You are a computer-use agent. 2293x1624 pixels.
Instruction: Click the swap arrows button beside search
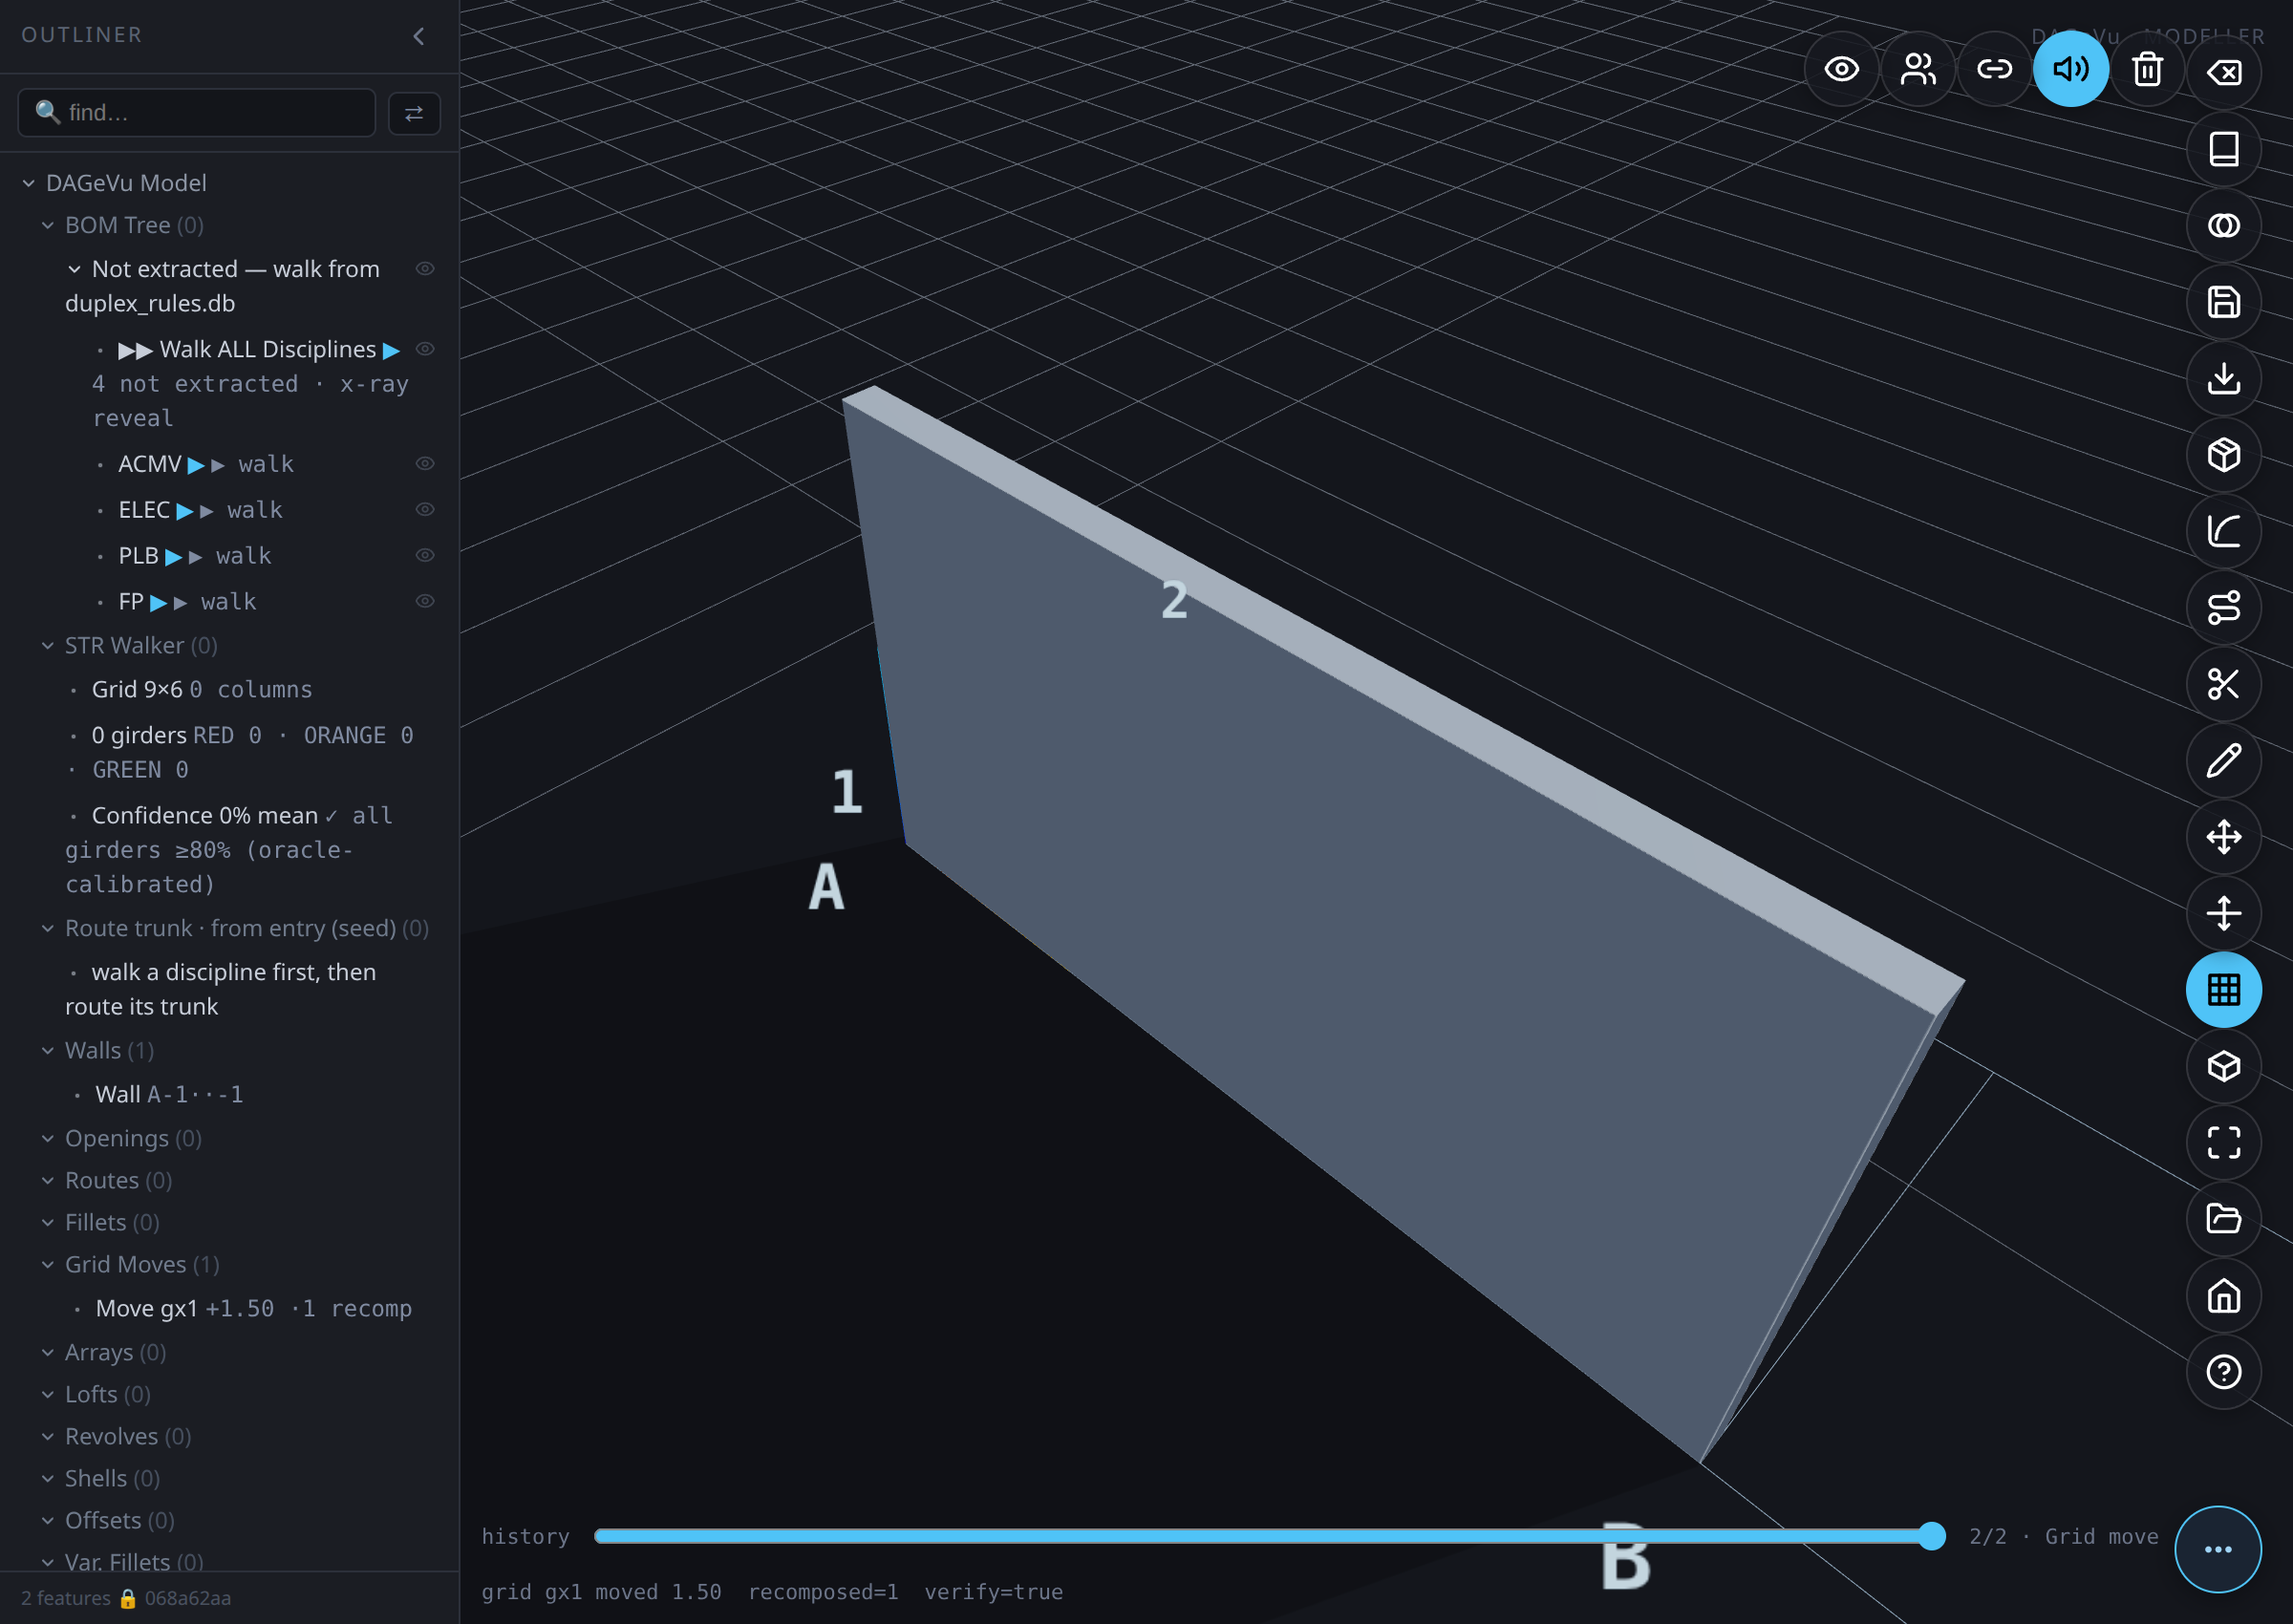click(x=414, y=113)
